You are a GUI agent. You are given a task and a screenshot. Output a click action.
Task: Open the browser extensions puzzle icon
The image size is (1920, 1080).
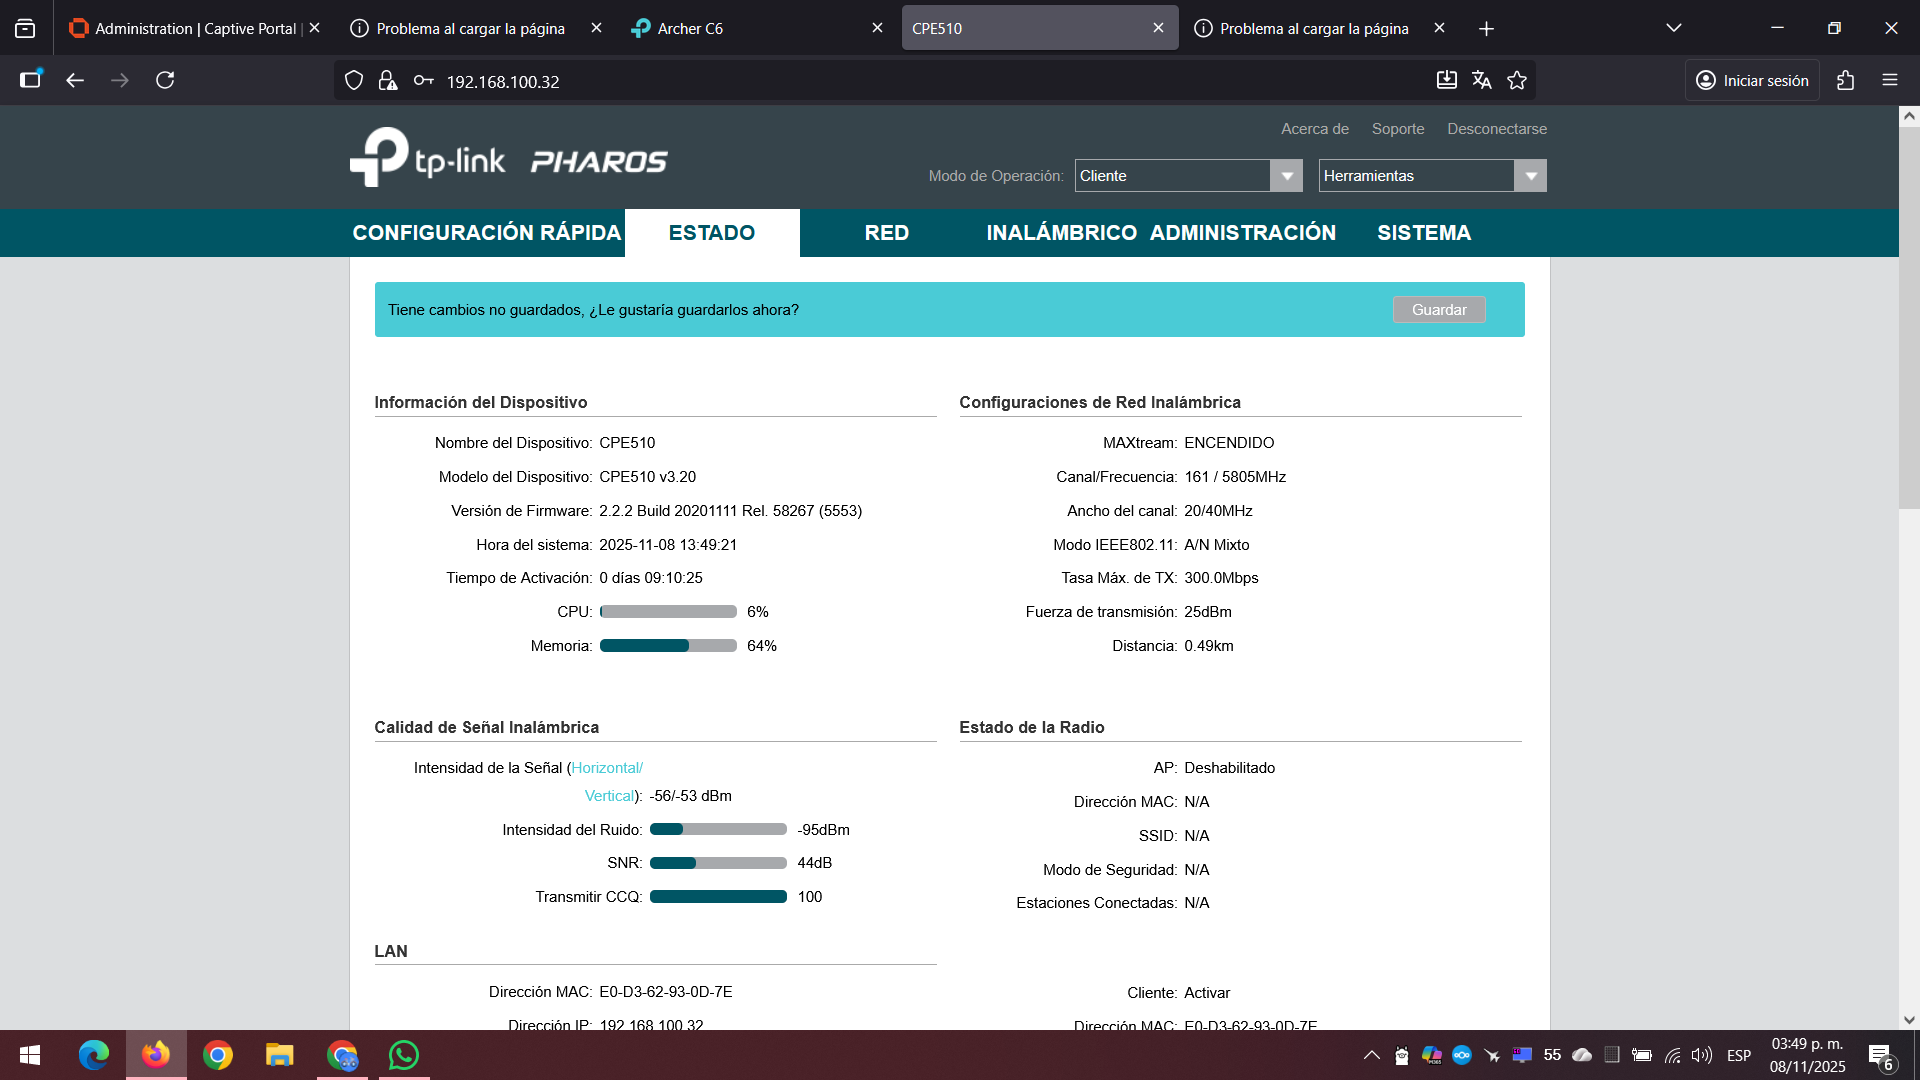(1846, 80)
